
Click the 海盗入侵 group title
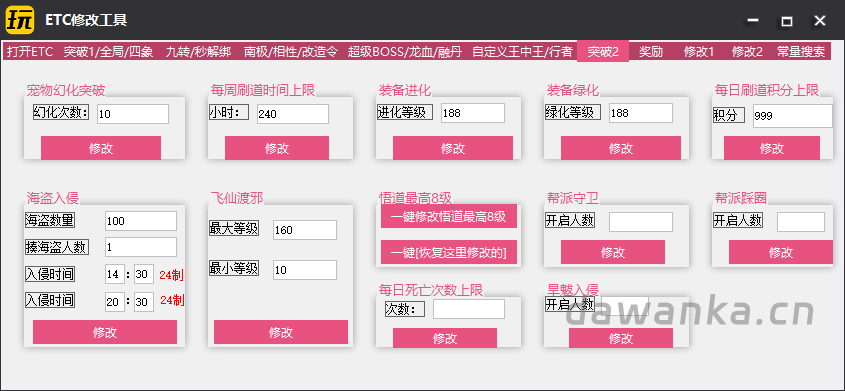[x=53, y=198]
